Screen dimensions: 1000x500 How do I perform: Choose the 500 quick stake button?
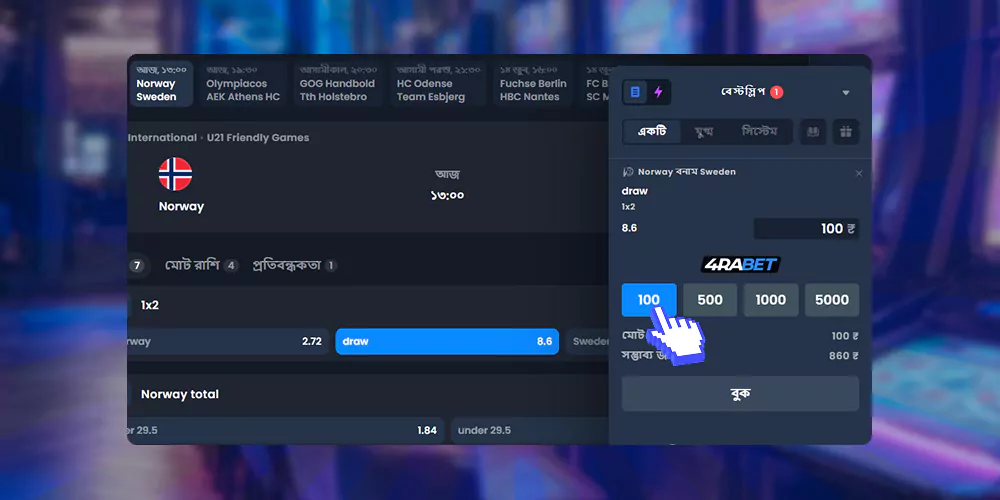(710, 300)
